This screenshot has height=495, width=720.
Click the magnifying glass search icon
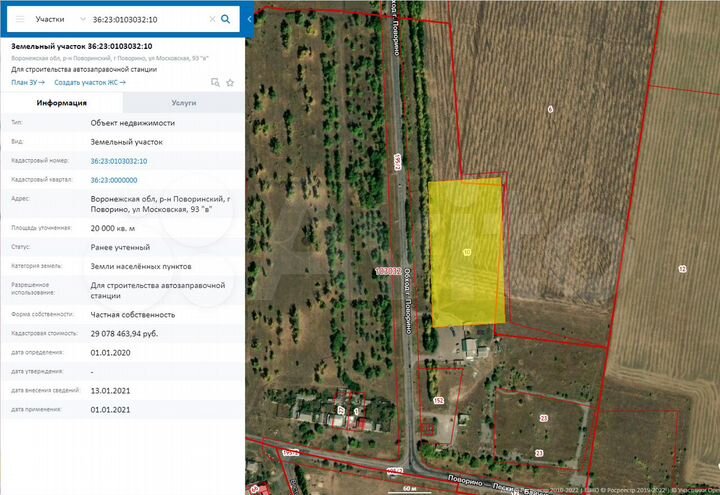(226, 19)
